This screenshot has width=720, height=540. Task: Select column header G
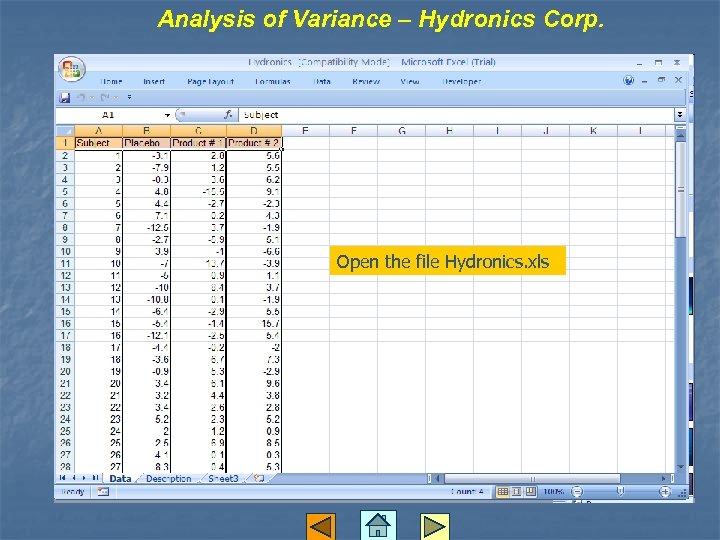point(402,131)
